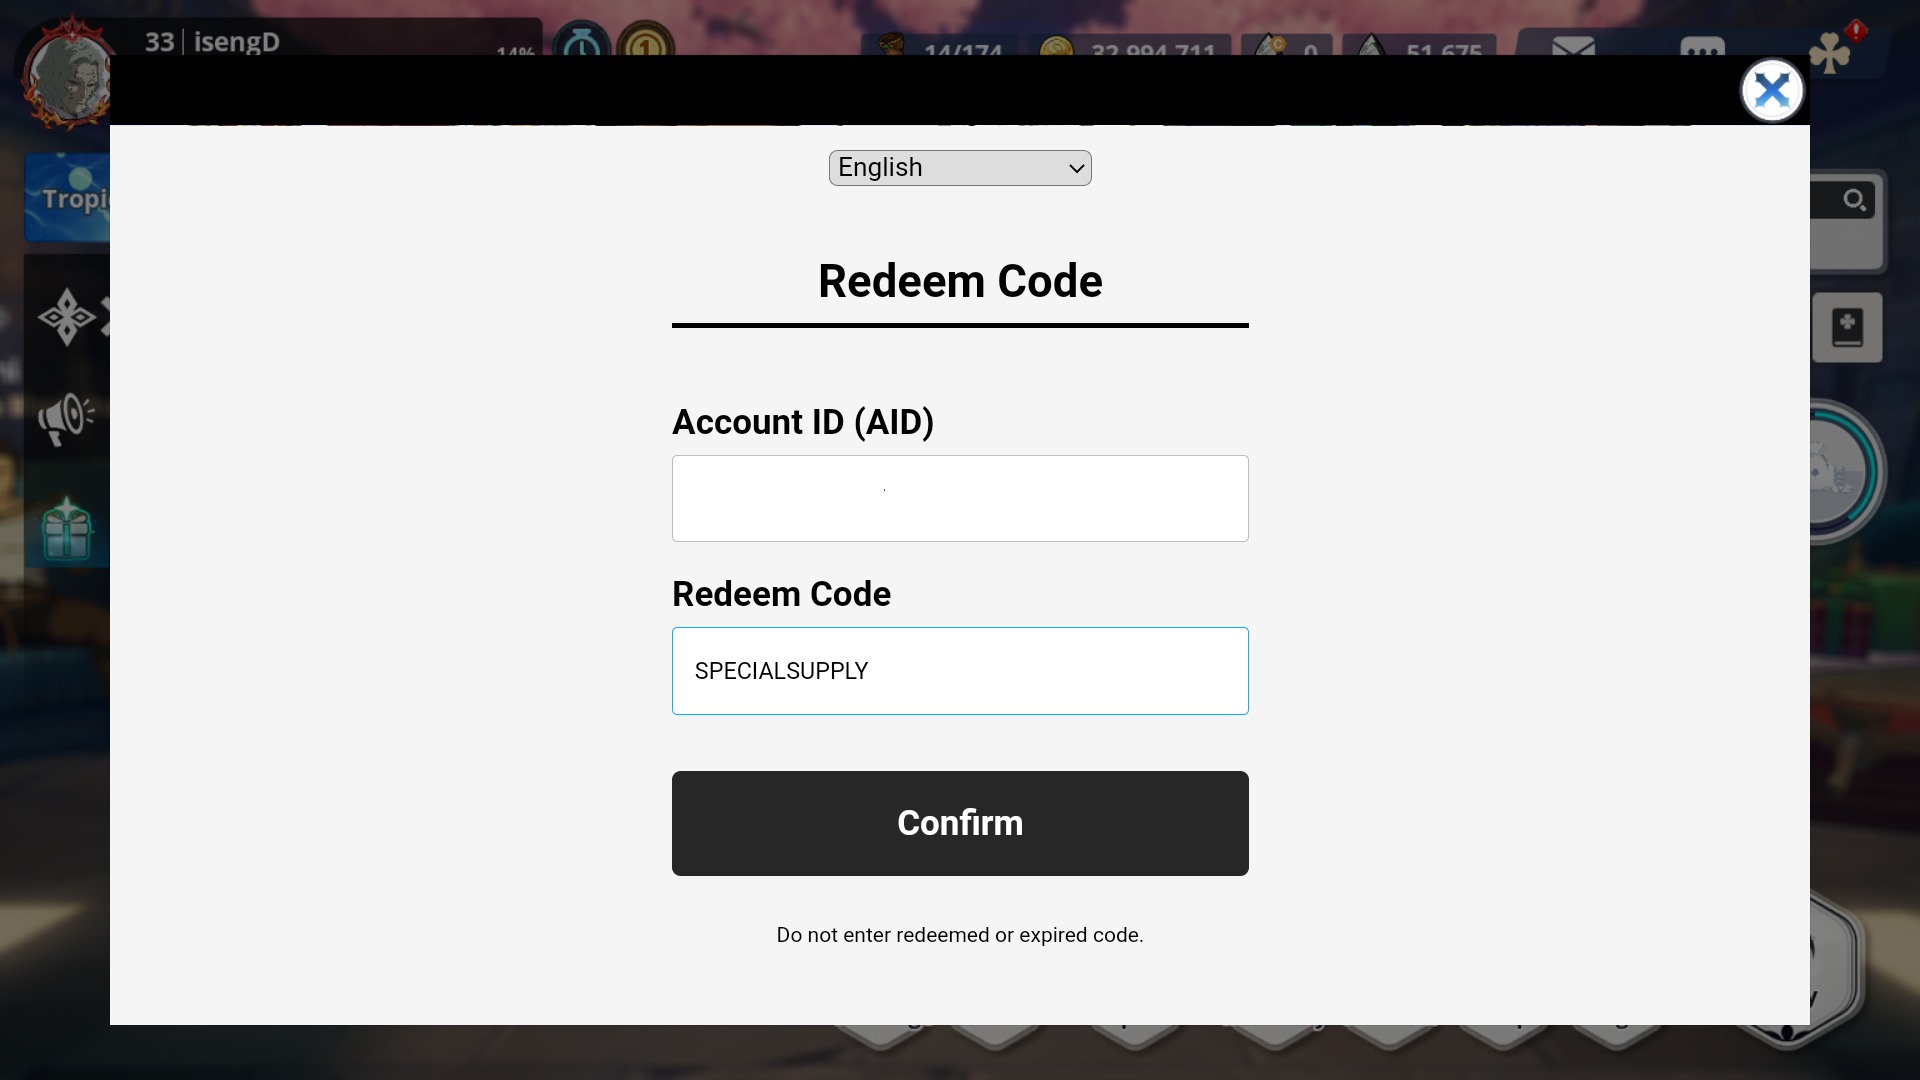Click the blue stopwatch timer icon
This screenshot has height=1080, width=1920.
point(581,43)
